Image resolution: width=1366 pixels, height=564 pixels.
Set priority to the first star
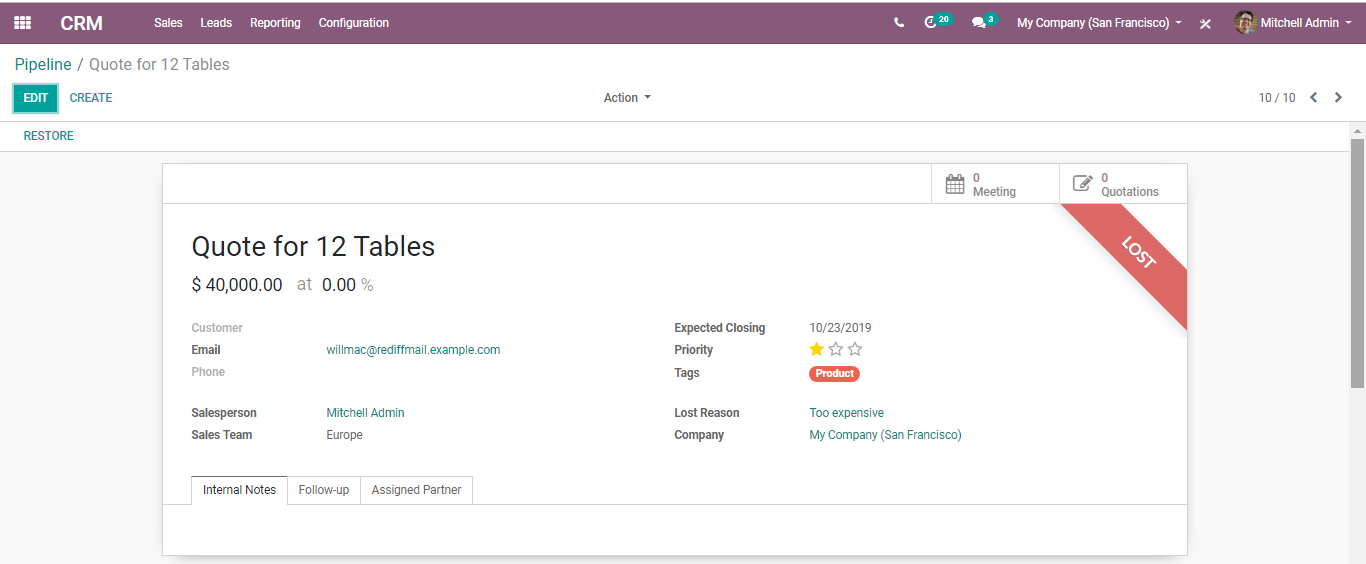click(x=816, y=349)
